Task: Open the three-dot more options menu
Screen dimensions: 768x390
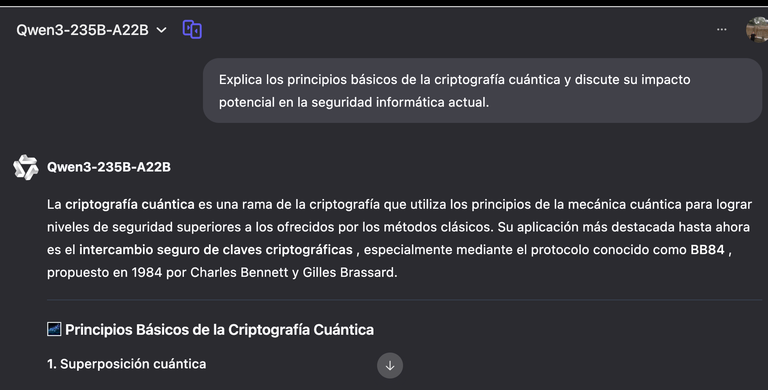Action: tap(721, 29)
